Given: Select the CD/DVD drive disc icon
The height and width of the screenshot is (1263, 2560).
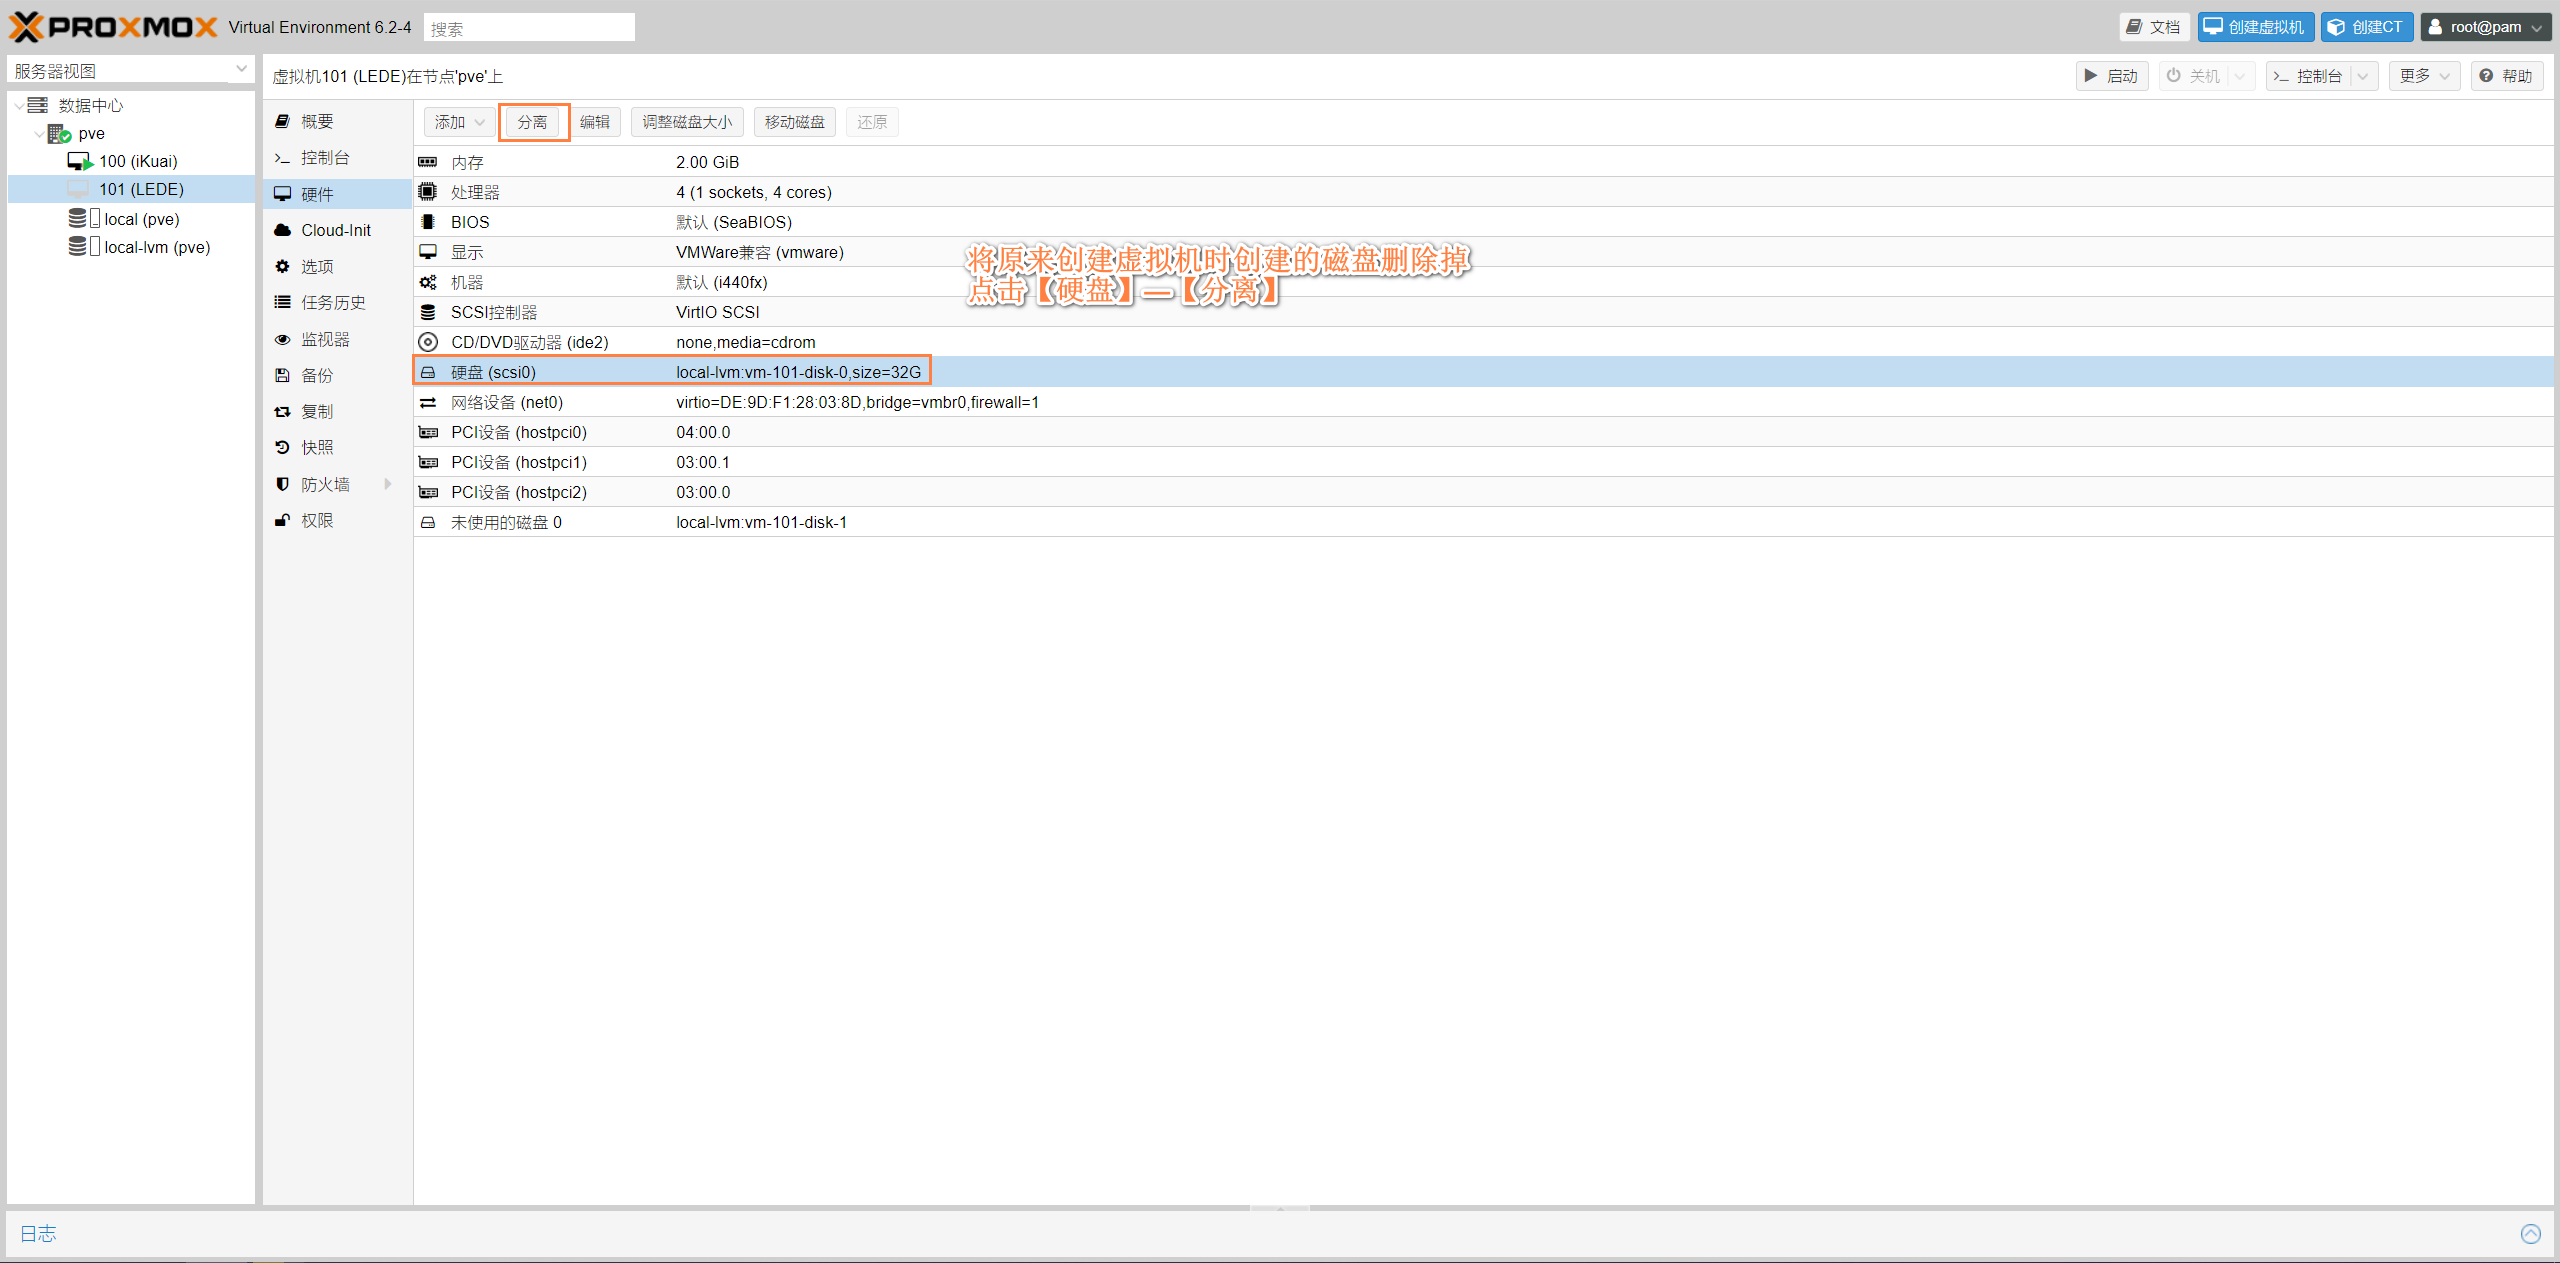Looking at the screenshot, I should point(428,342).
